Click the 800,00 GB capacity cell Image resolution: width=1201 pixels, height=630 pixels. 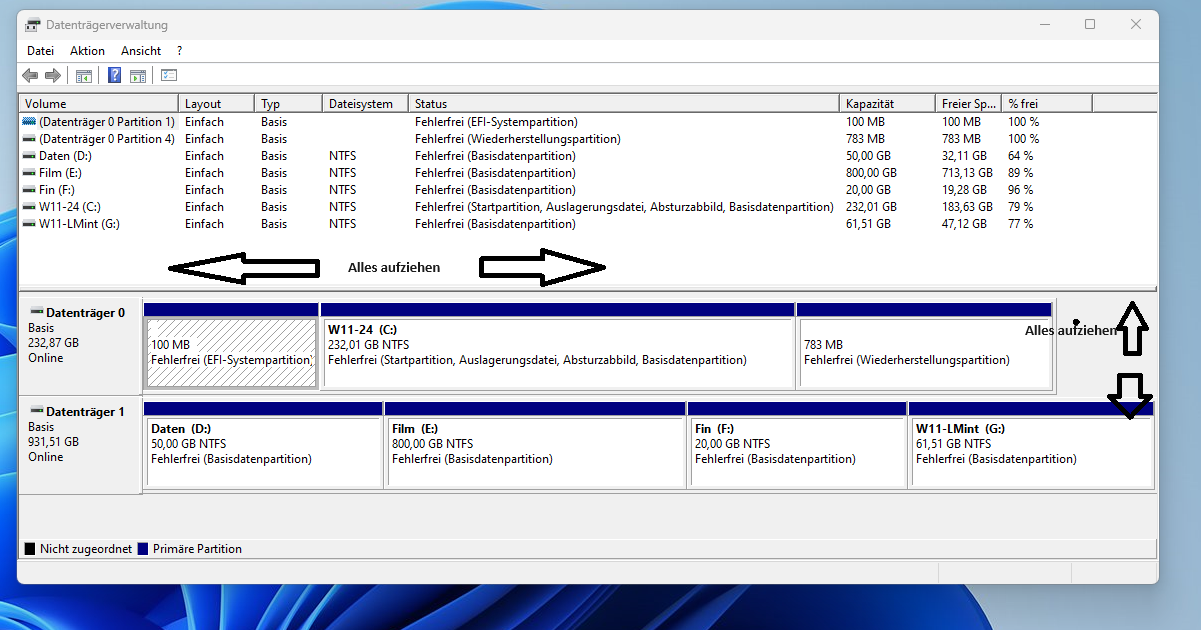click(871, 173)
